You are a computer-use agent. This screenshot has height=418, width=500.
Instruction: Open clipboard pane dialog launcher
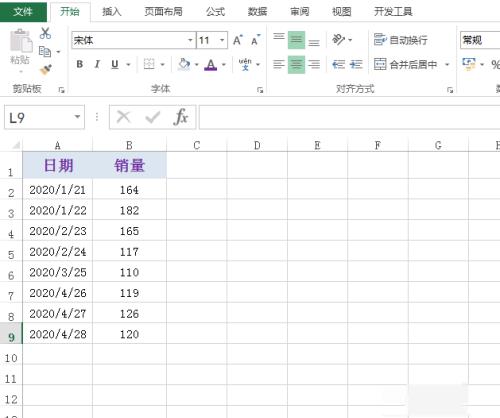pos(61,90)
